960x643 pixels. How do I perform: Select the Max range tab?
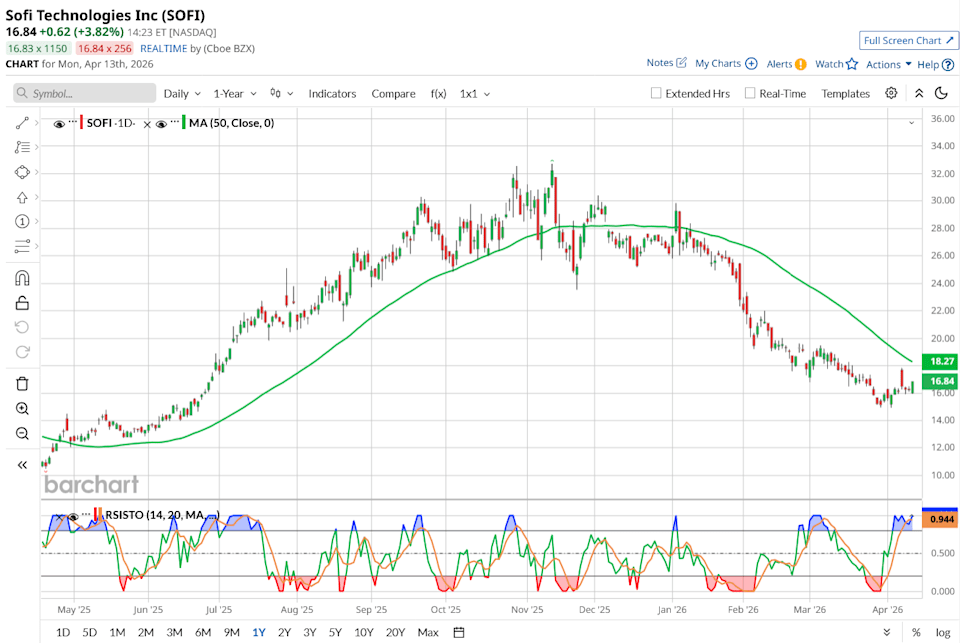pos(427,632)
